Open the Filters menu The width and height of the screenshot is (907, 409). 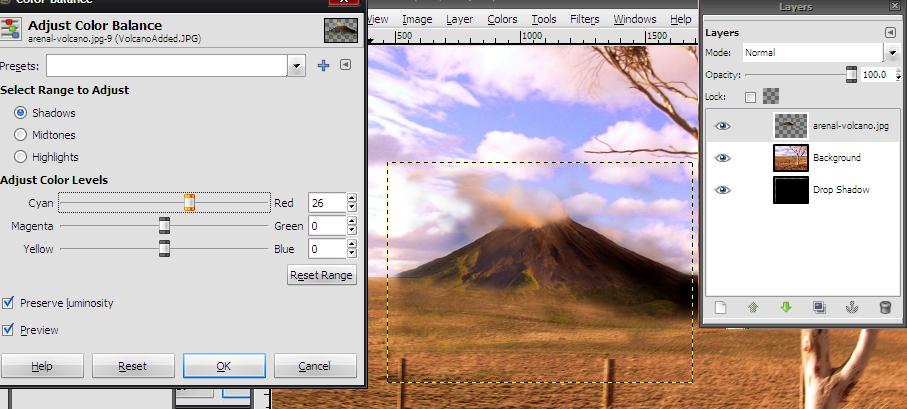pos(585,19)
